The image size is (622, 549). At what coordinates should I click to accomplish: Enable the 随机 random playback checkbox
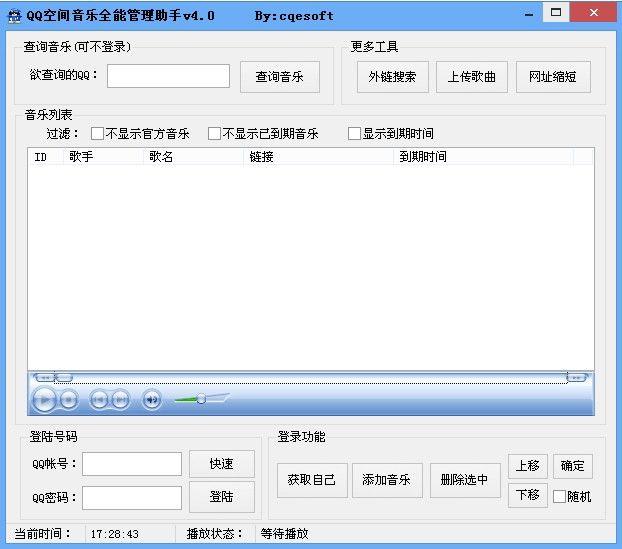coord(559,496)
